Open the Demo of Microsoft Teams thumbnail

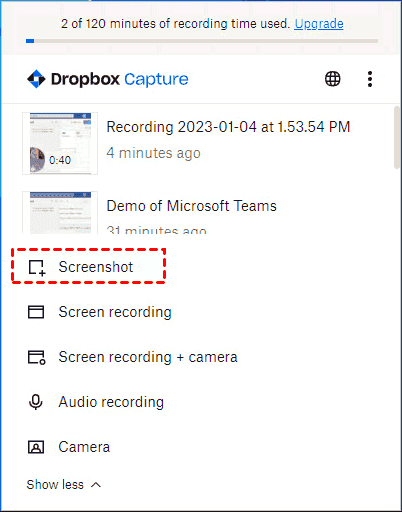click(60, 213)
